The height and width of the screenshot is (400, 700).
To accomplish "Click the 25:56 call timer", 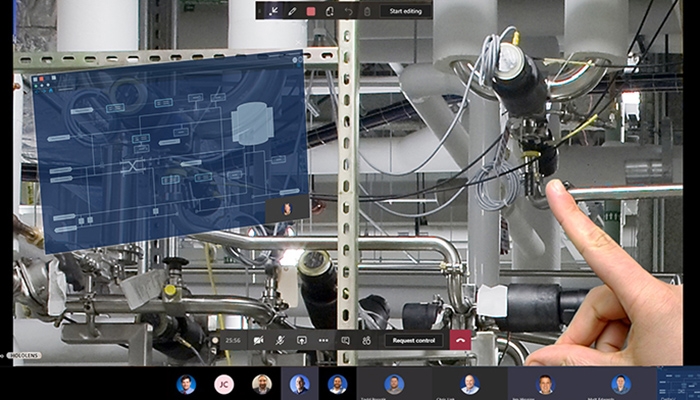I will pos(233,340).
